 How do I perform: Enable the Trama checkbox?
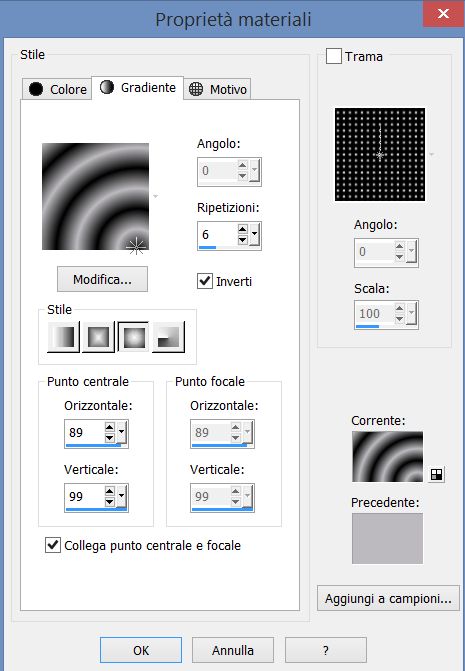(334, 56)
